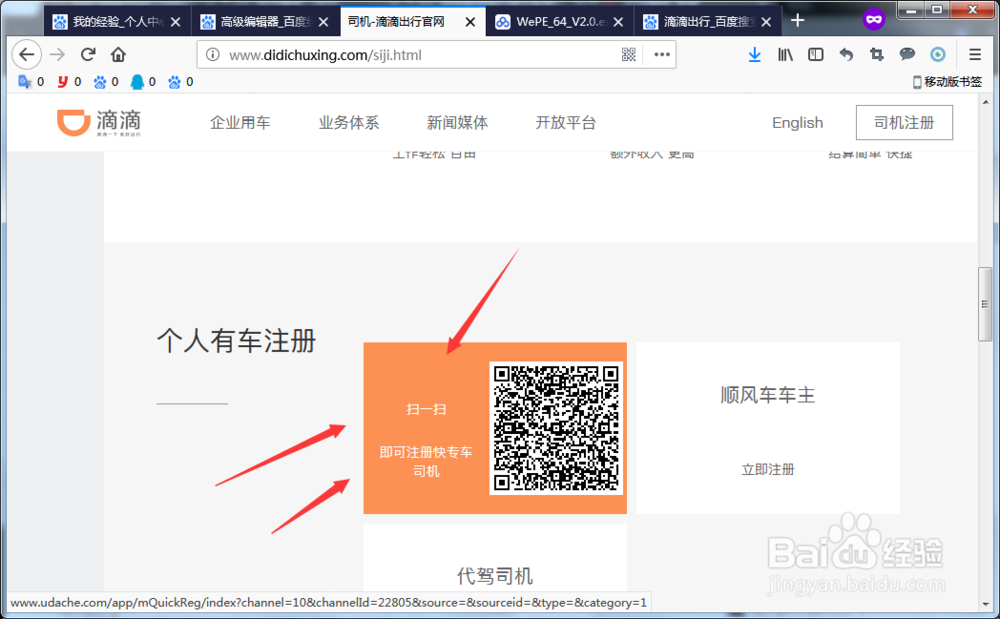The height and width of the screenshot is (619, 1000).
Task: Click the QQ penguin bookmark icon
Action: 137,82
